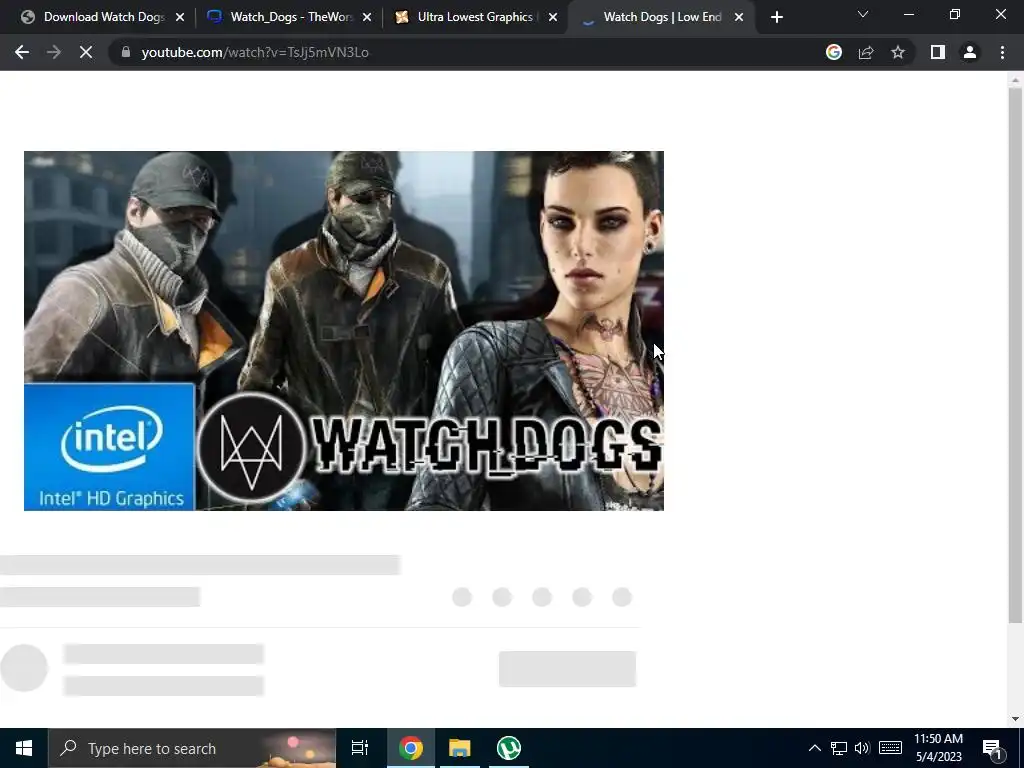The height and width of the screenshot is (768, 1024).
Task: Close the Ultra Lowest Graphics tab
Action: point(553,18)
